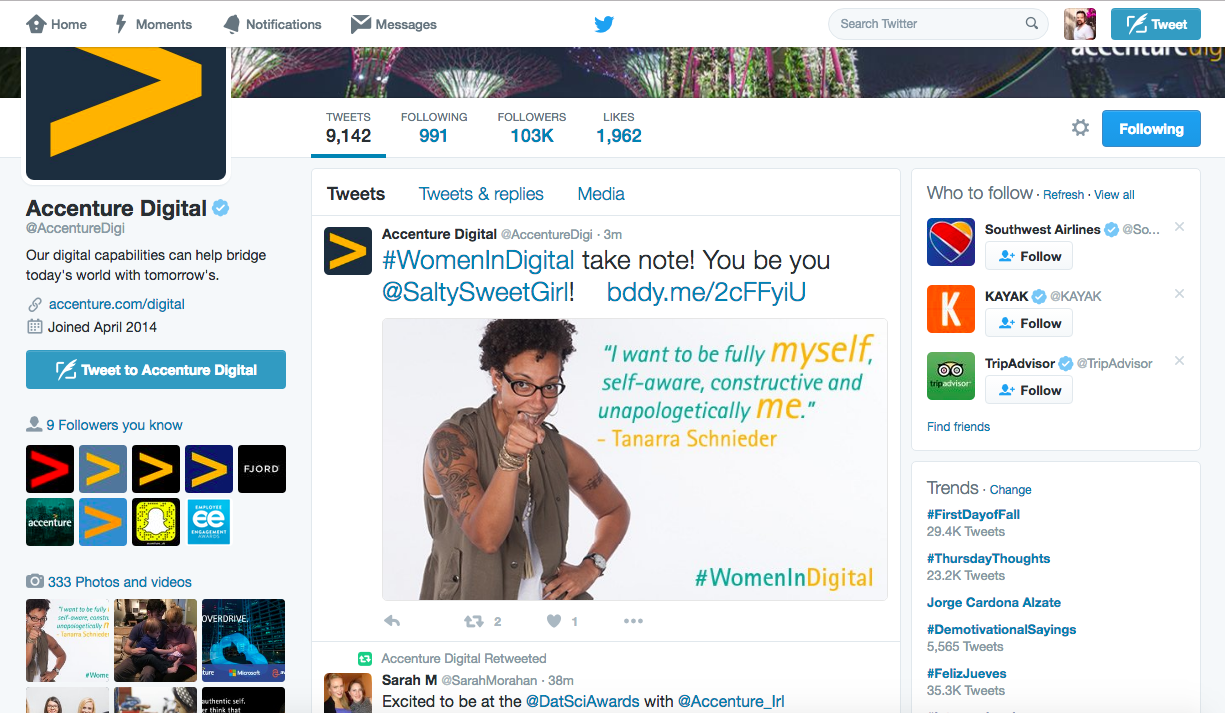Open the Tanarra Schnieder tweet image
Viewport: 1225px width, 713px height.
(635, 459)
